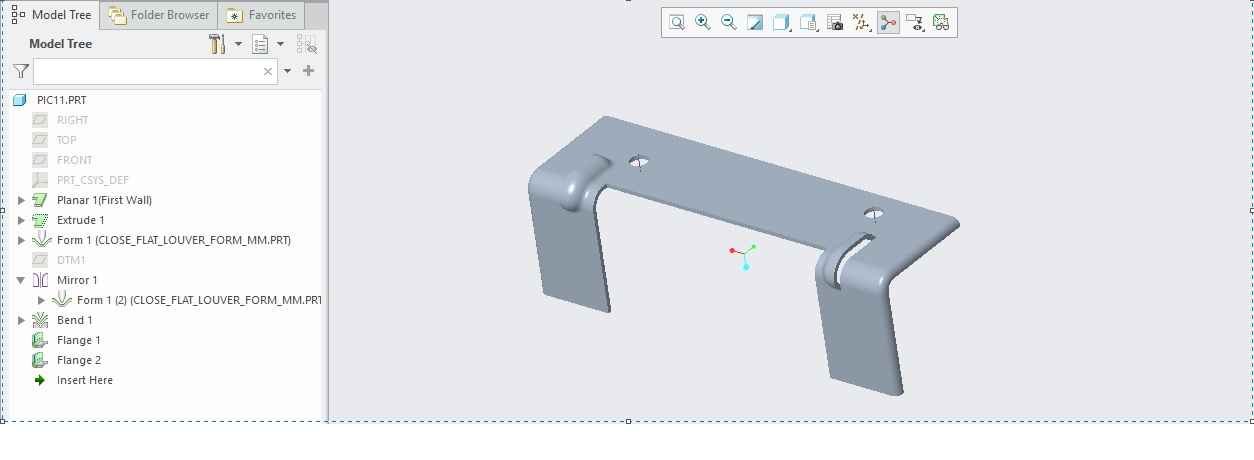Zoom in using the magnifier plus icon
Image resolution: width=1254 pixels, height=460 pixels.
(703, 22)
